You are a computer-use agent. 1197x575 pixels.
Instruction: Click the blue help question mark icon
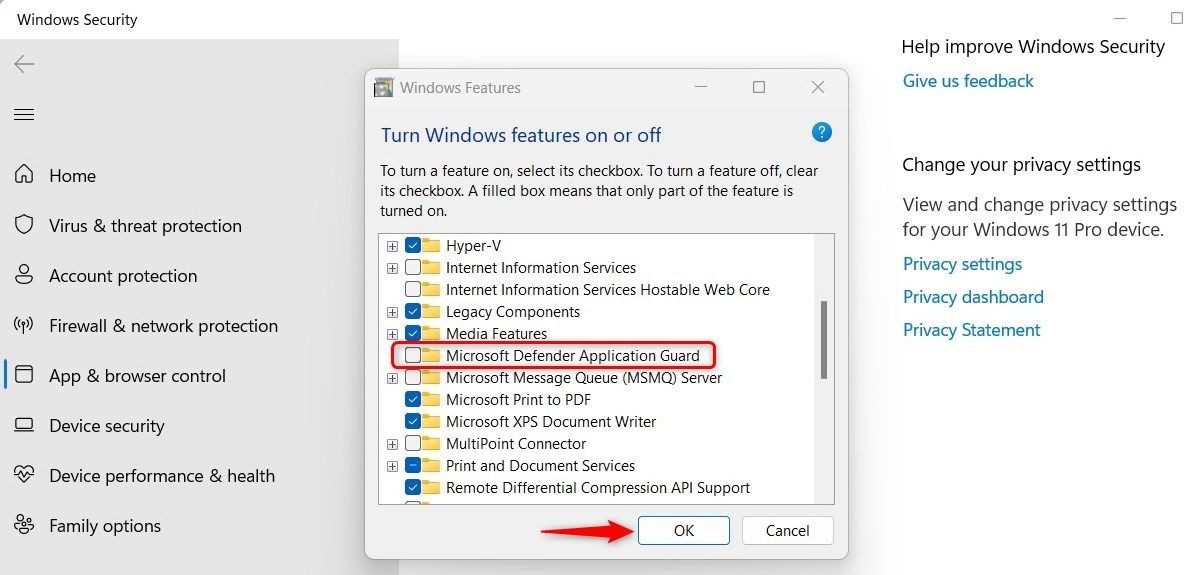click(x=821, y=132)
